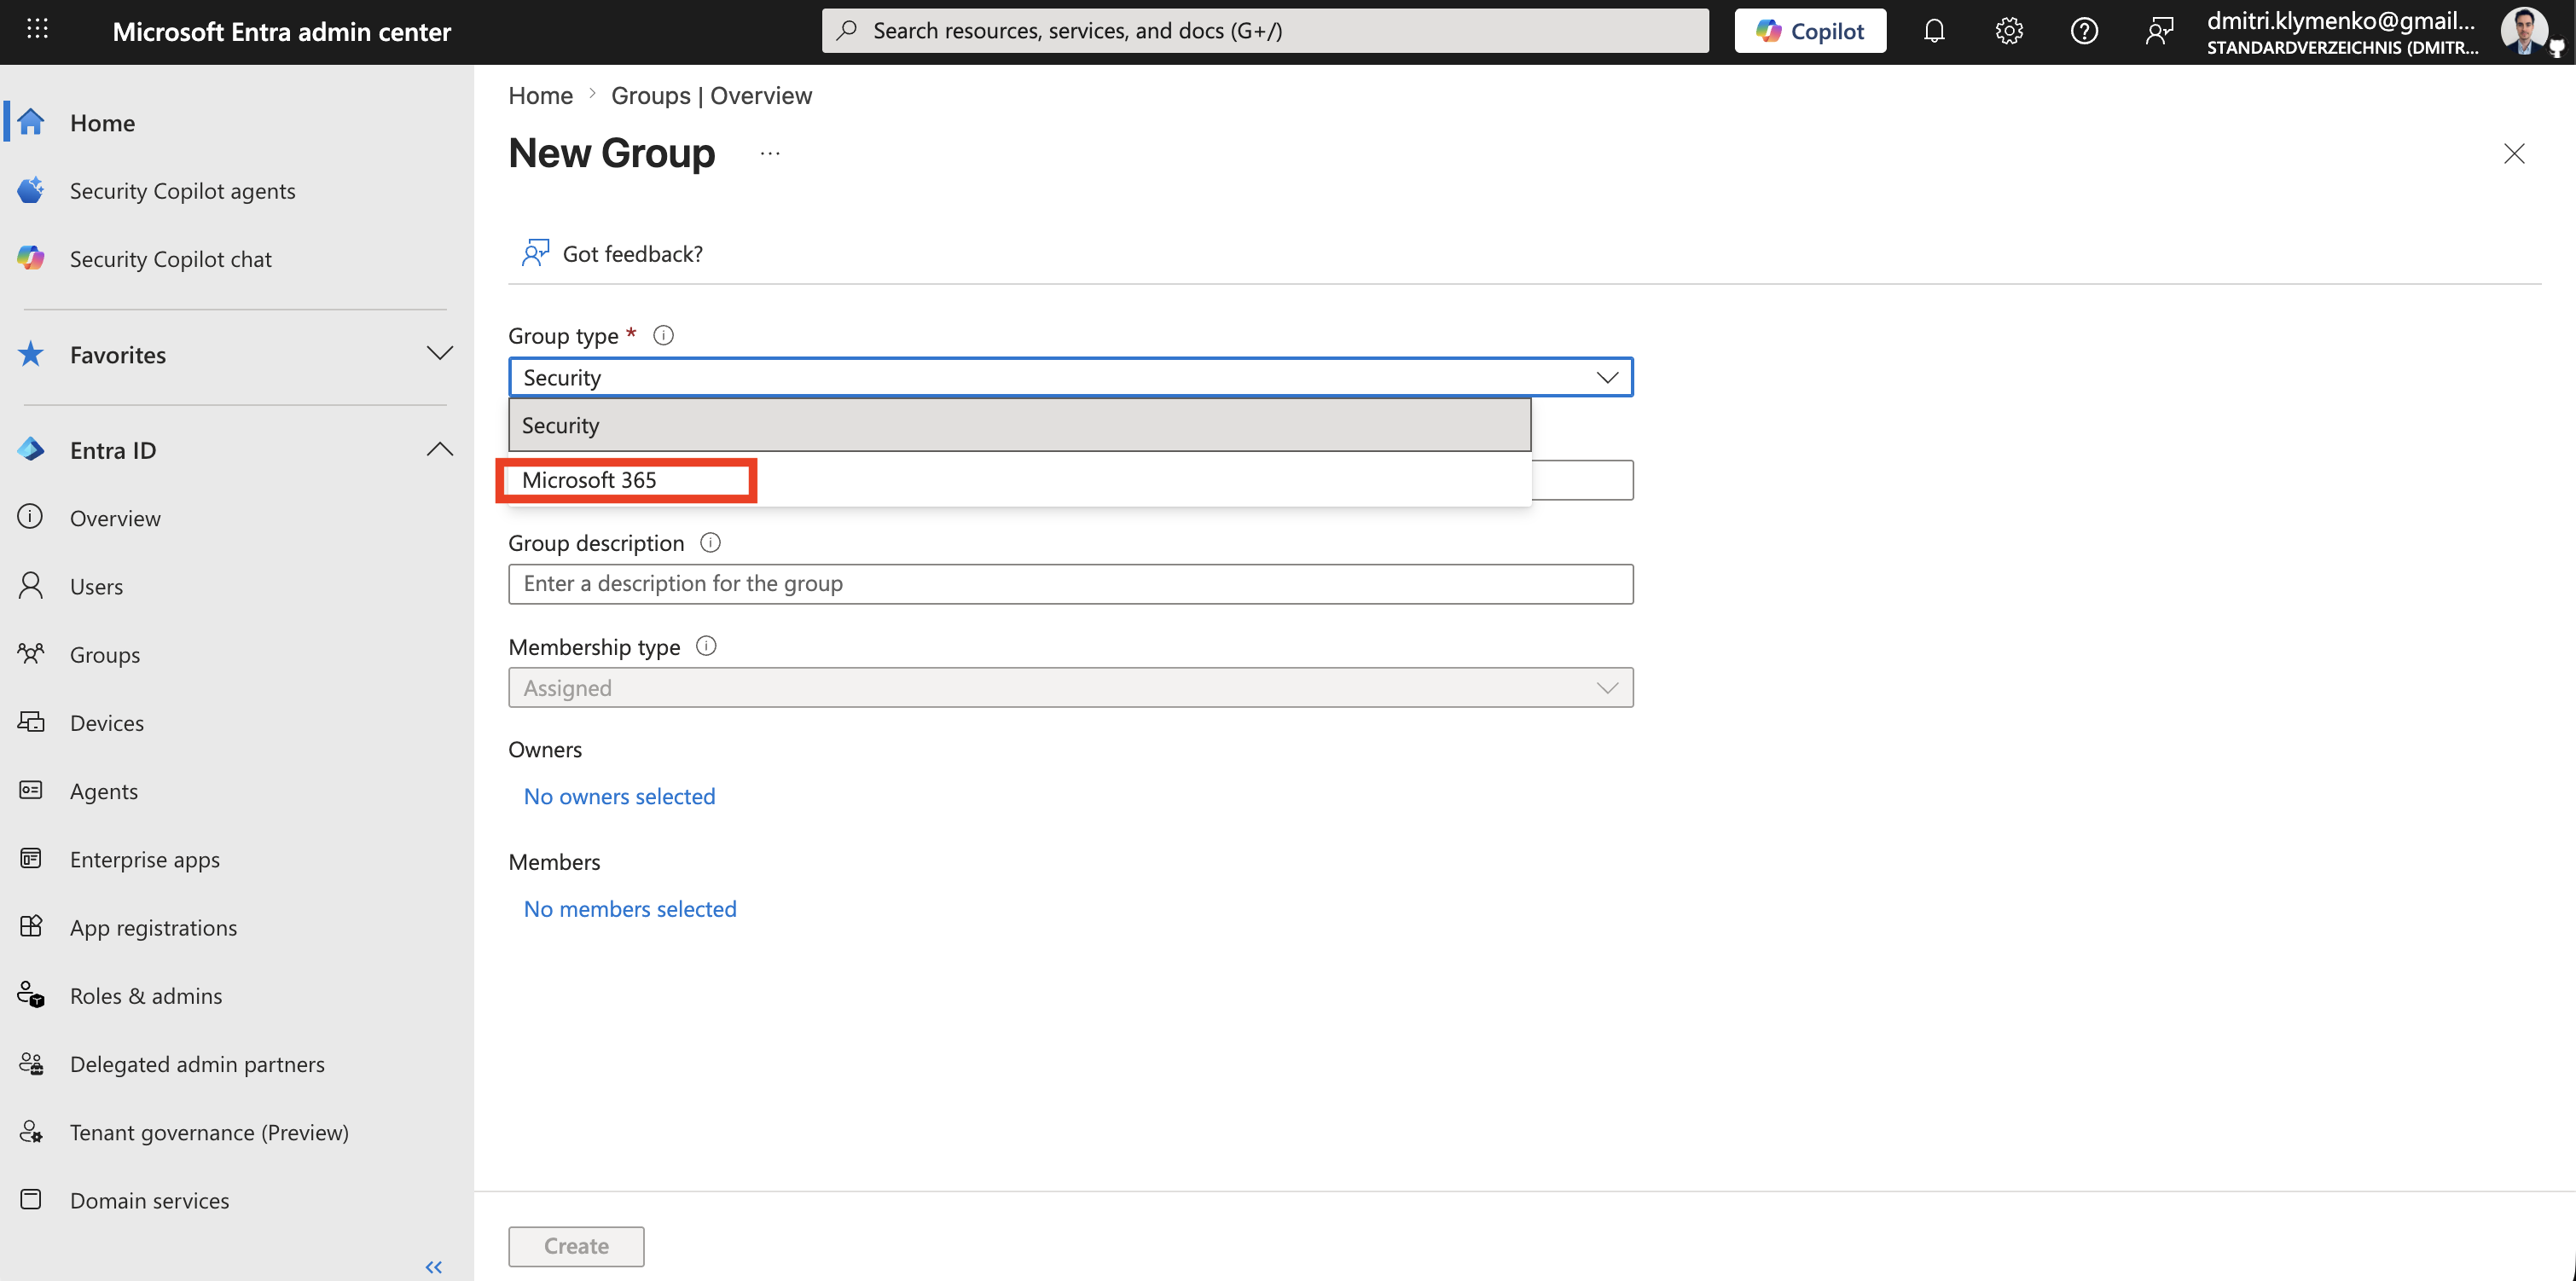Click No members selected link
The width and height of the screenshot is (2576, 1281).
[x=630, y=909]
